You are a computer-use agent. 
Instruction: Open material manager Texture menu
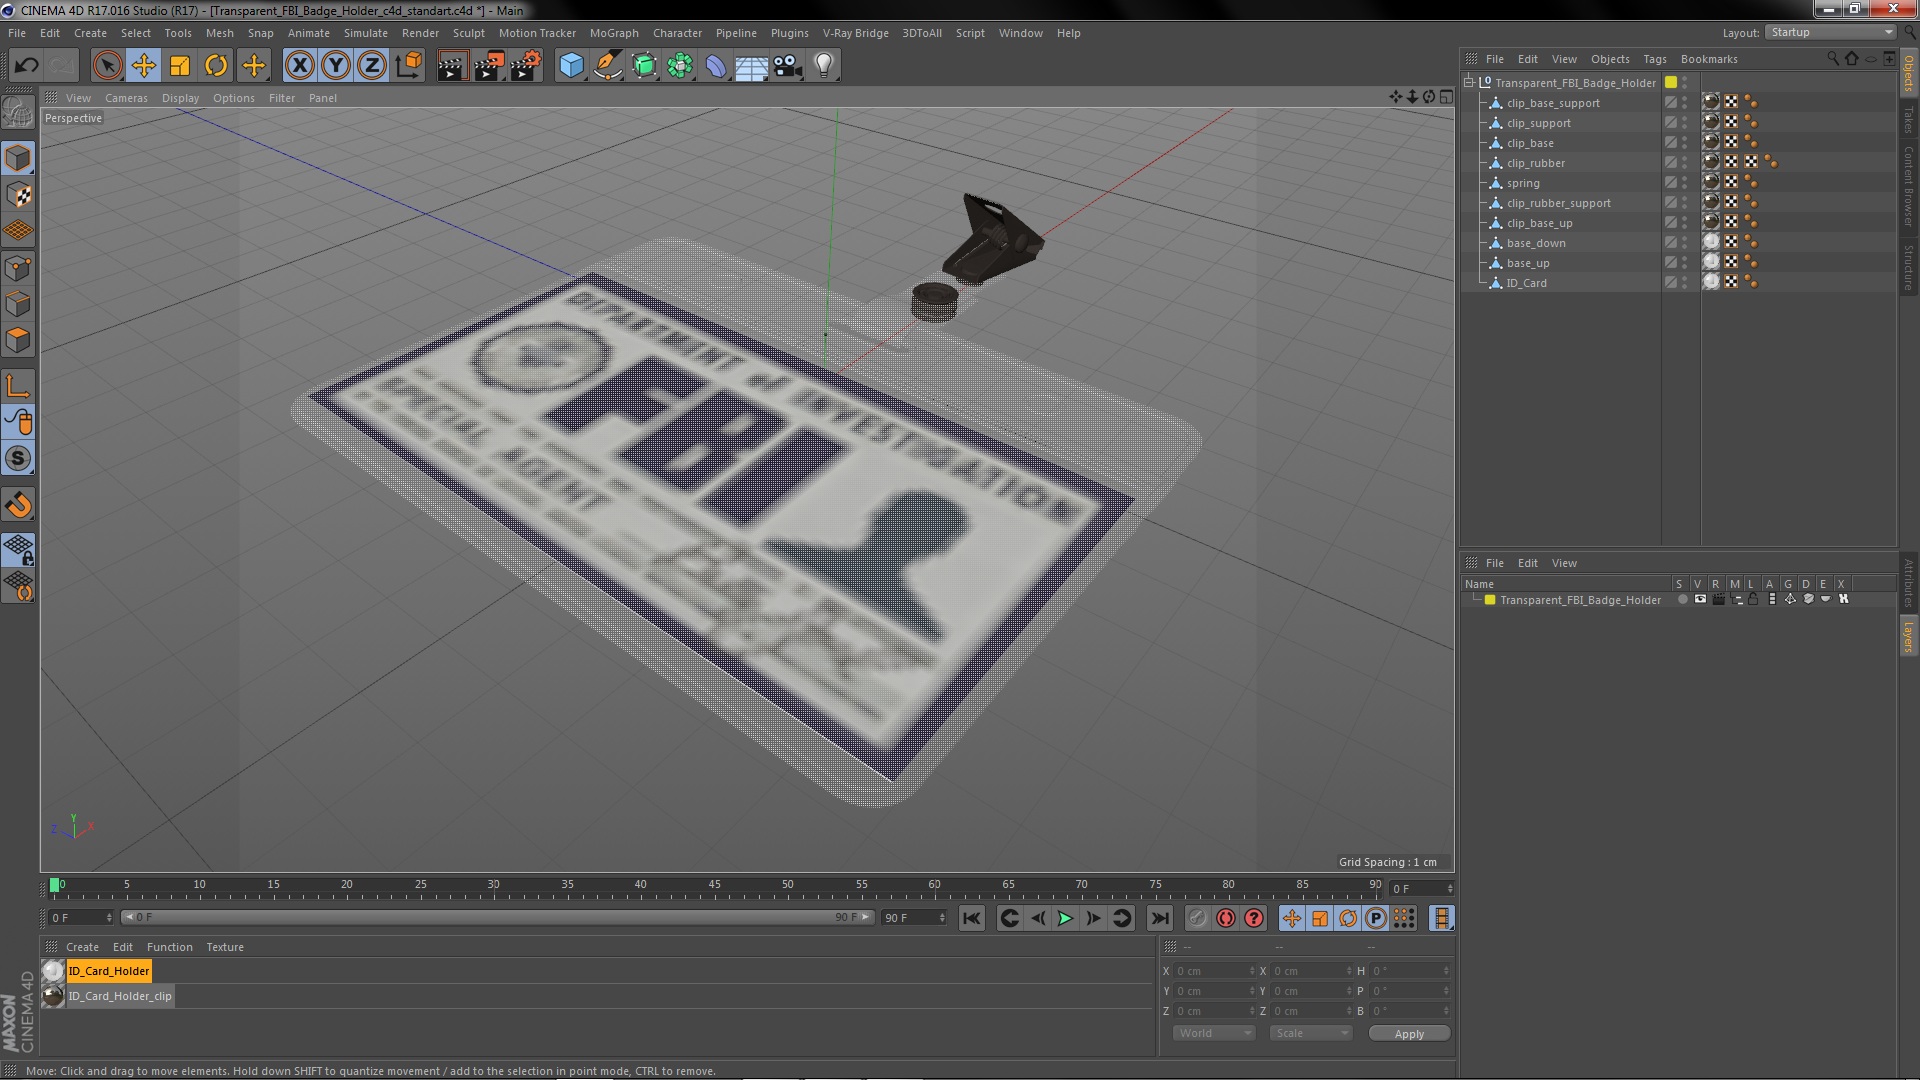(224, 947)
